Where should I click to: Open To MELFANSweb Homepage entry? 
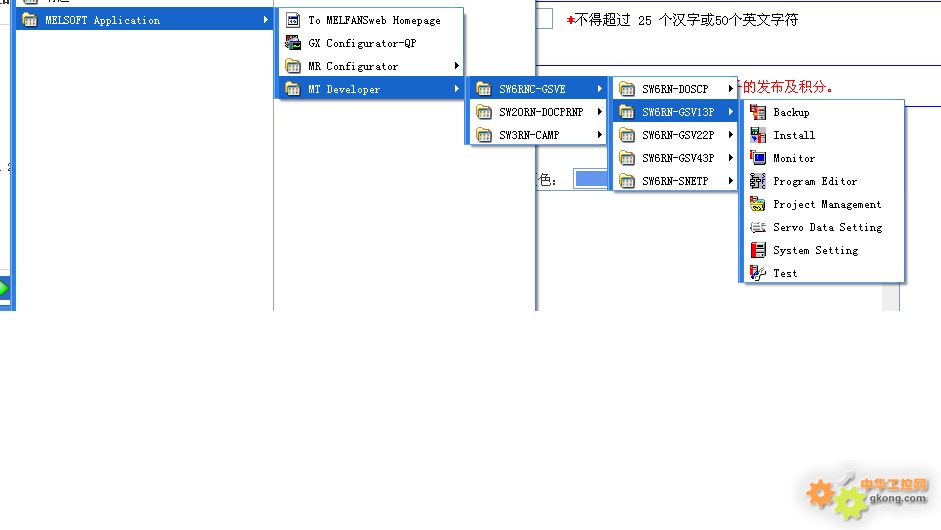coord(371,20)
